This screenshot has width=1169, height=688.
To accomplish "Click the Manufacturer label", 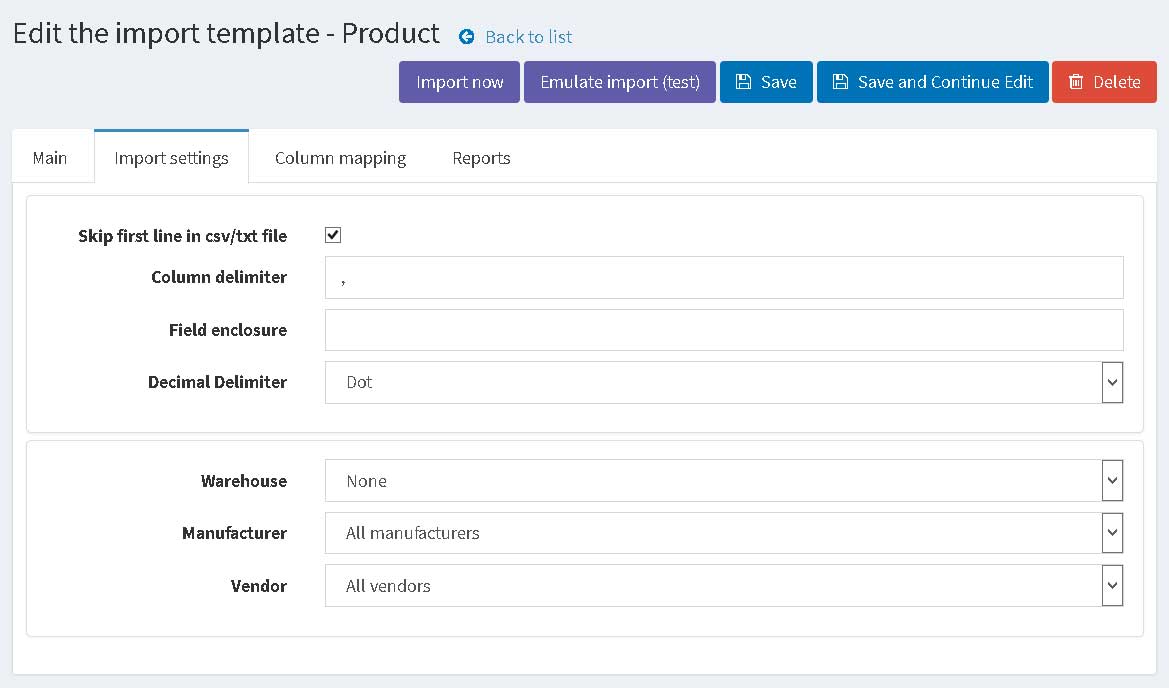I will click(x=235, y=533).
